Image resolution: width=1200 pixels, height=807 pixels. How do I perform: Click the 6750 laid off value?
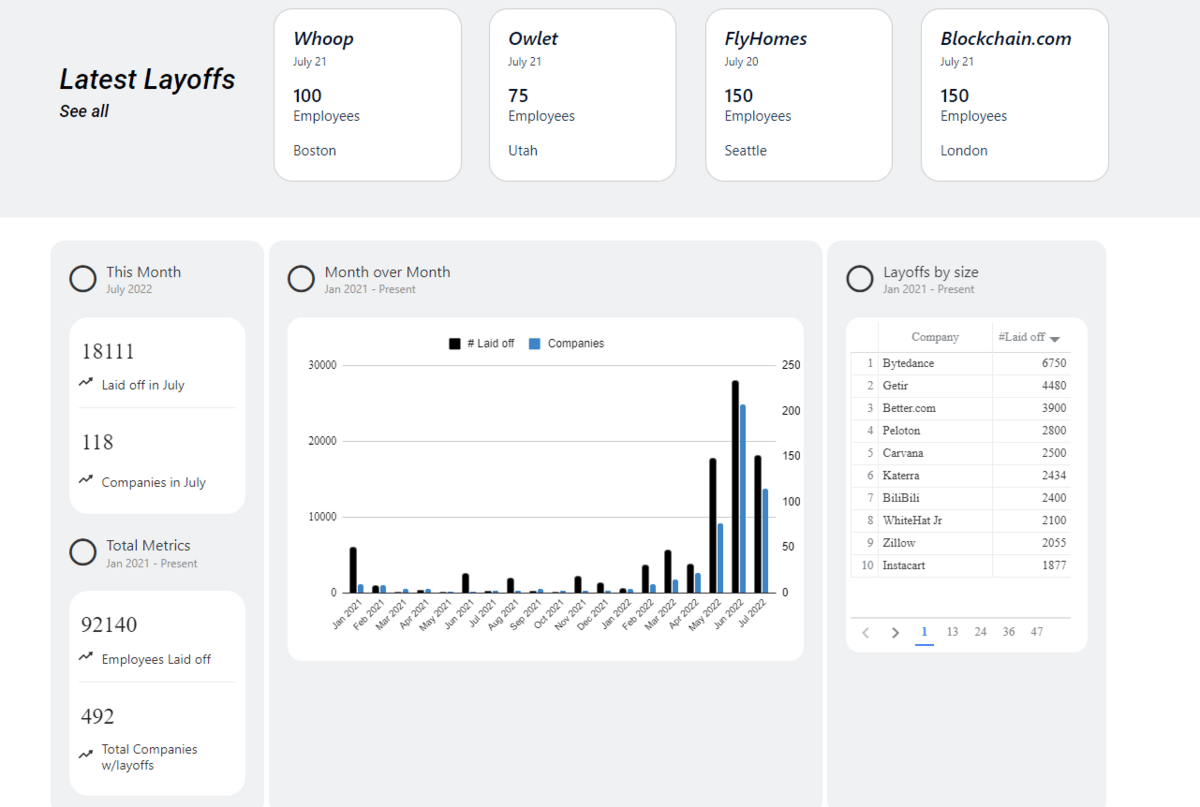click(x=1053, y=363)
